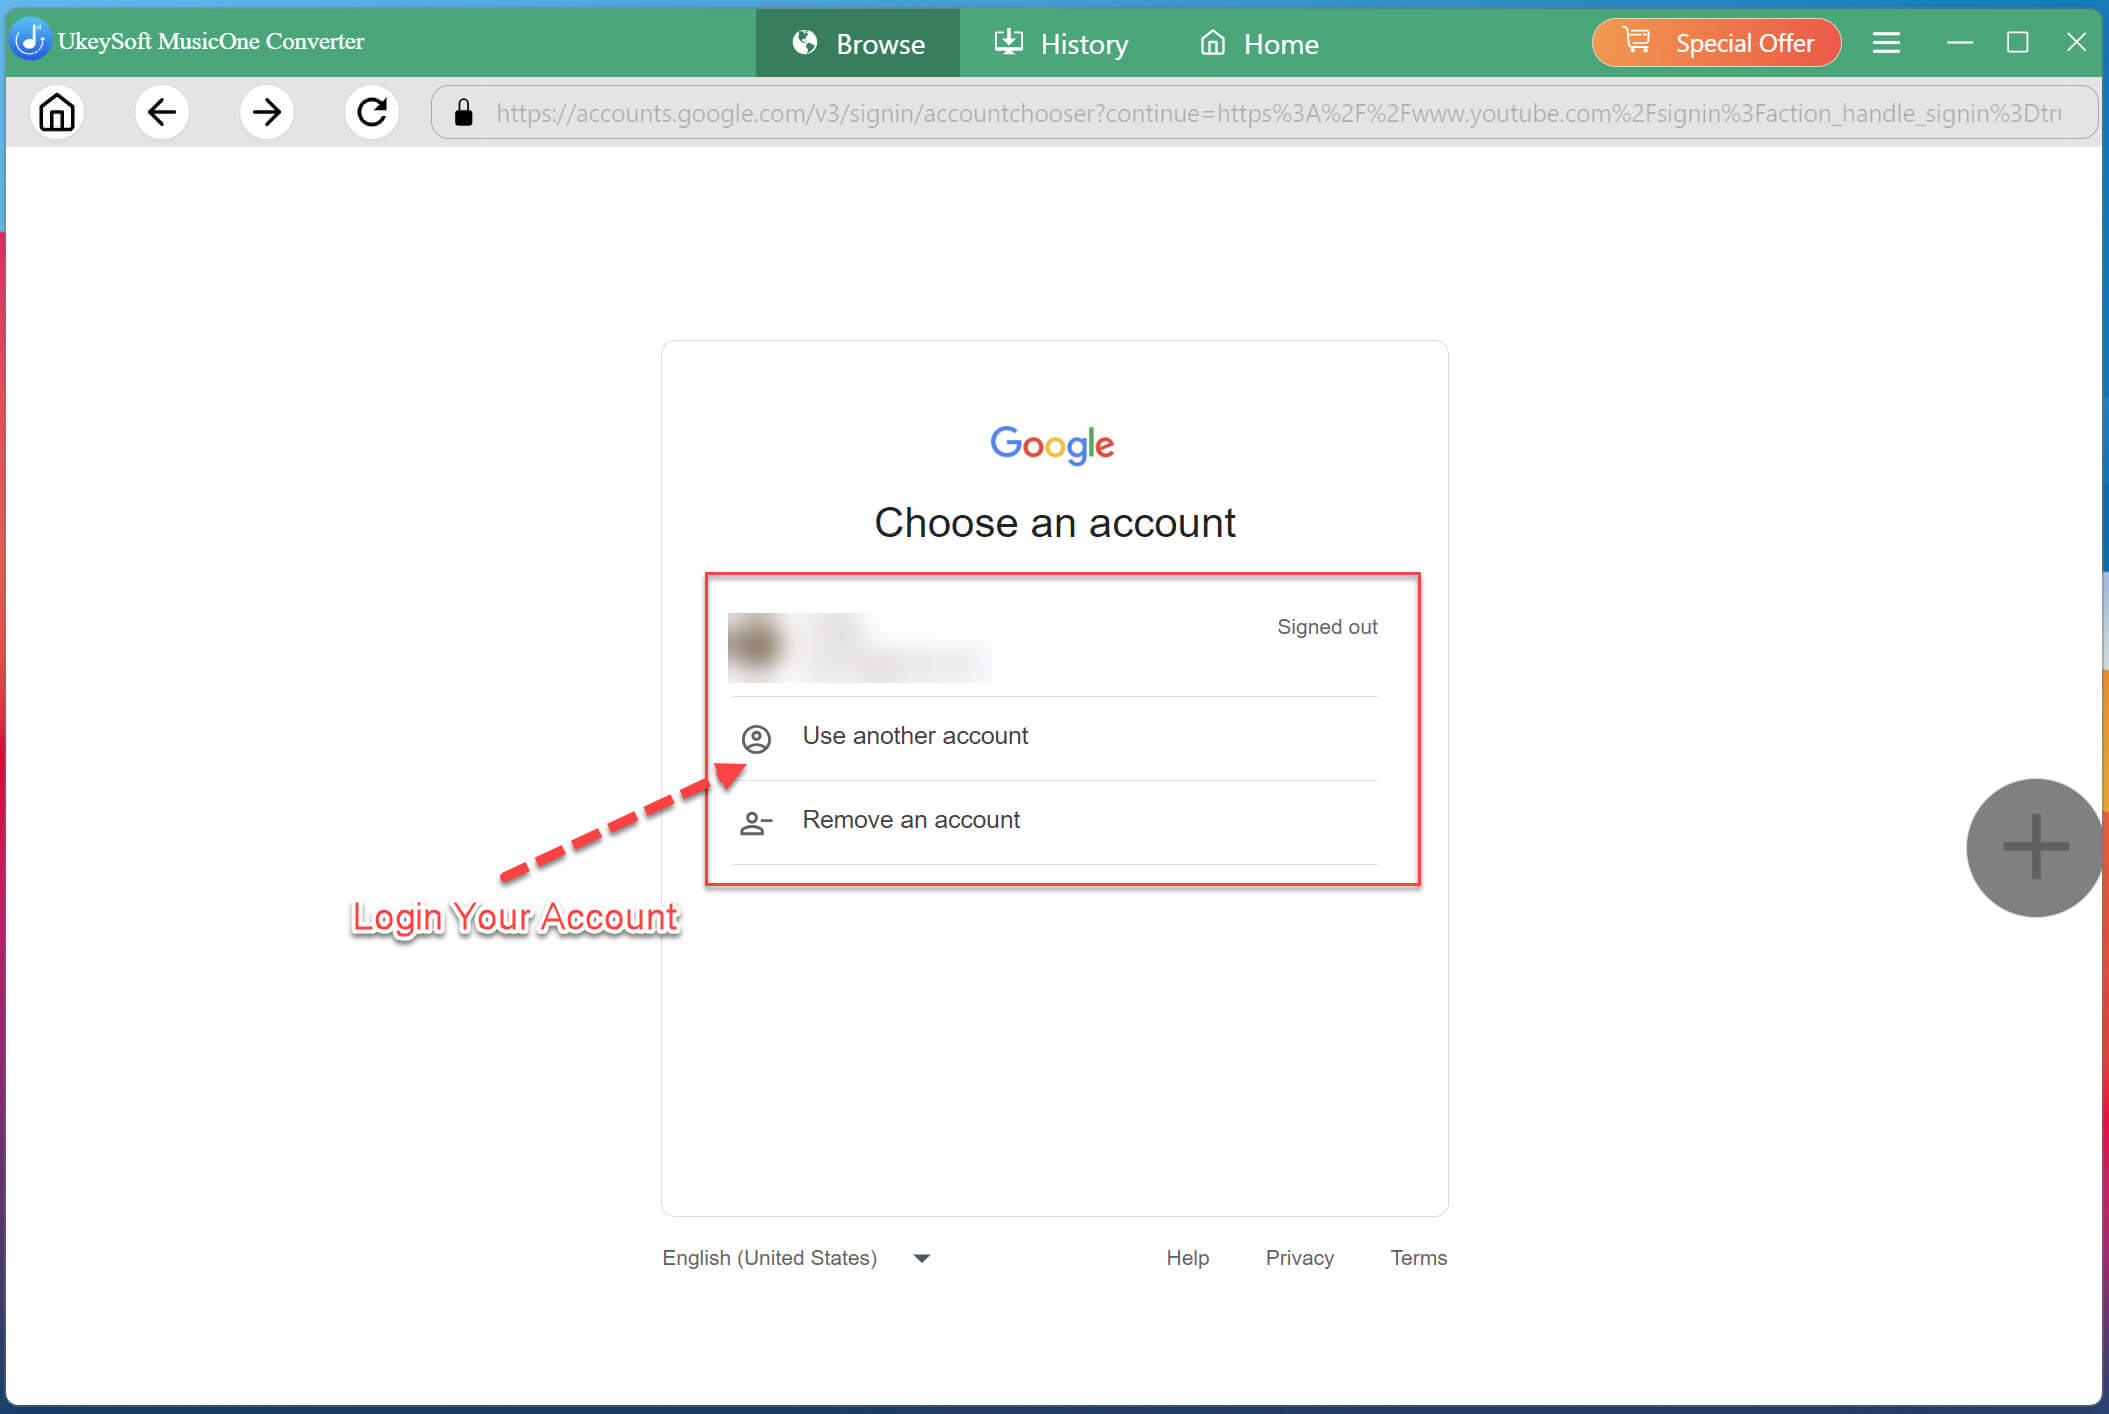Viewport: 2109px width, 1414px height.
Task: Switch to the Browse tab
Action: 858,43
